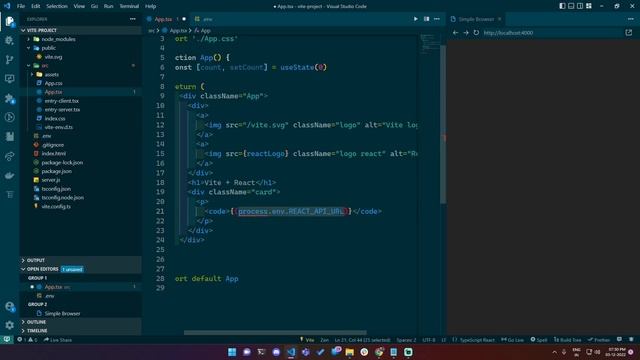Image resolution: width=640 pixels, height=360 pixels.
Task: Open the Extensions view icon
Action: click(x=9, y=98)
